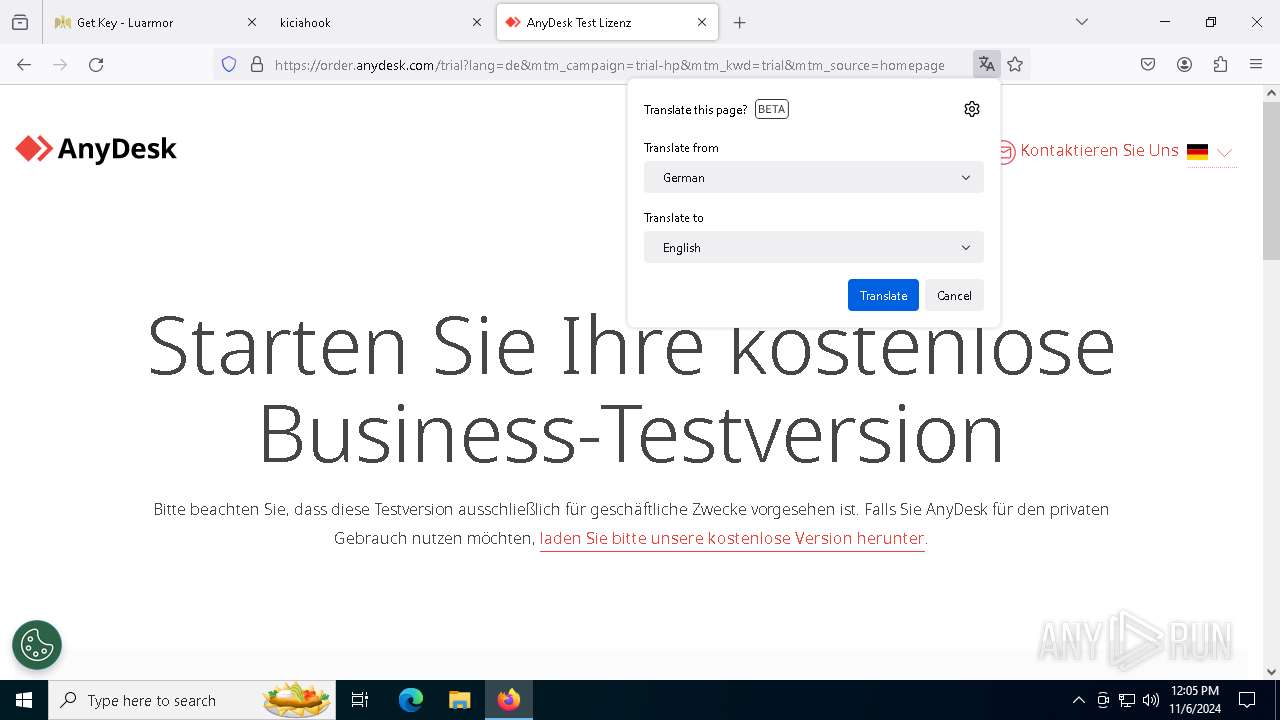Open translation settings gear
Viewport: 1280px width, 720px height.
click(972, 109)
